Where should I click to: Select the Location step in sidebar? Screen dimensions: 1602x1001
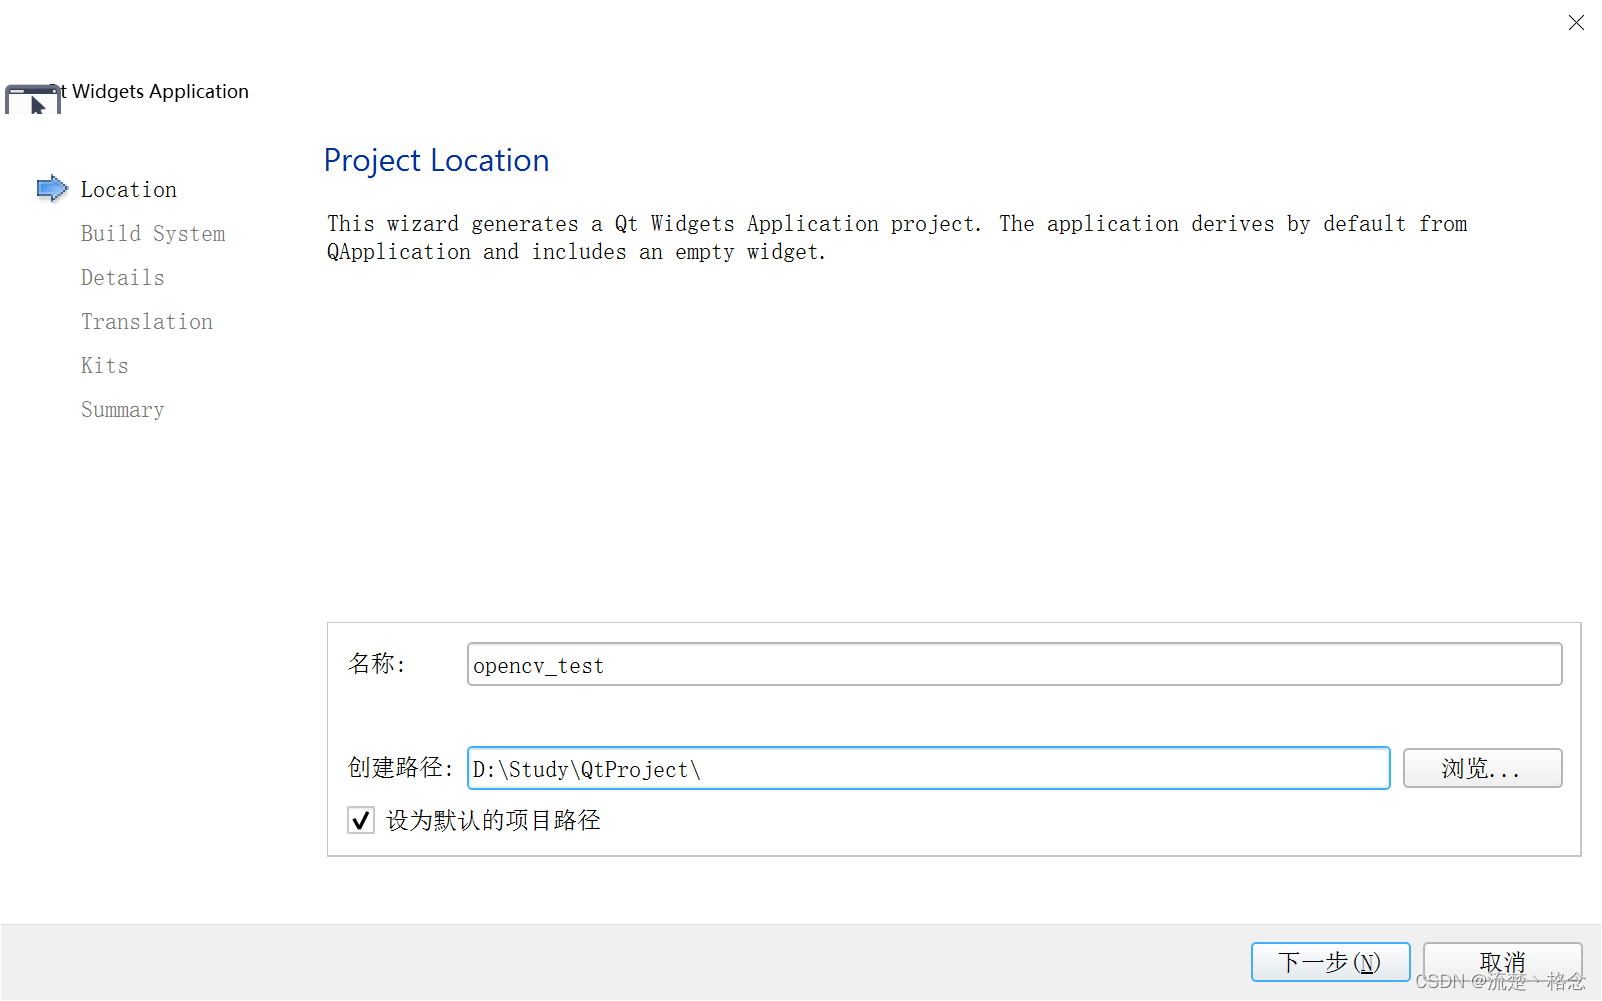[x=129, y=189]
